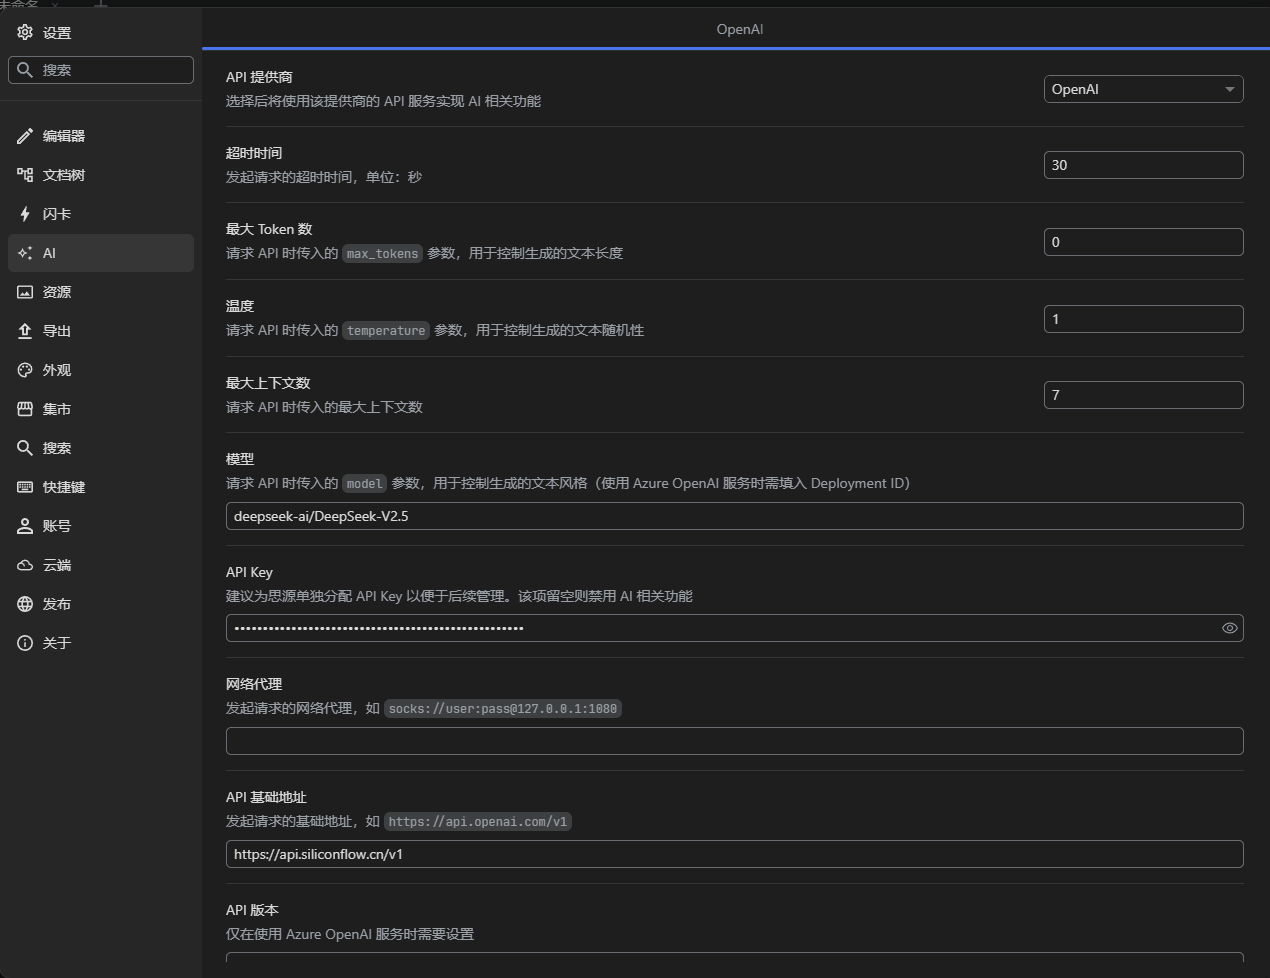Viewport: 1270px width, 978px height.
Task: Select the 闪卡 lightning bolt icon
Action: click(25, 214)
